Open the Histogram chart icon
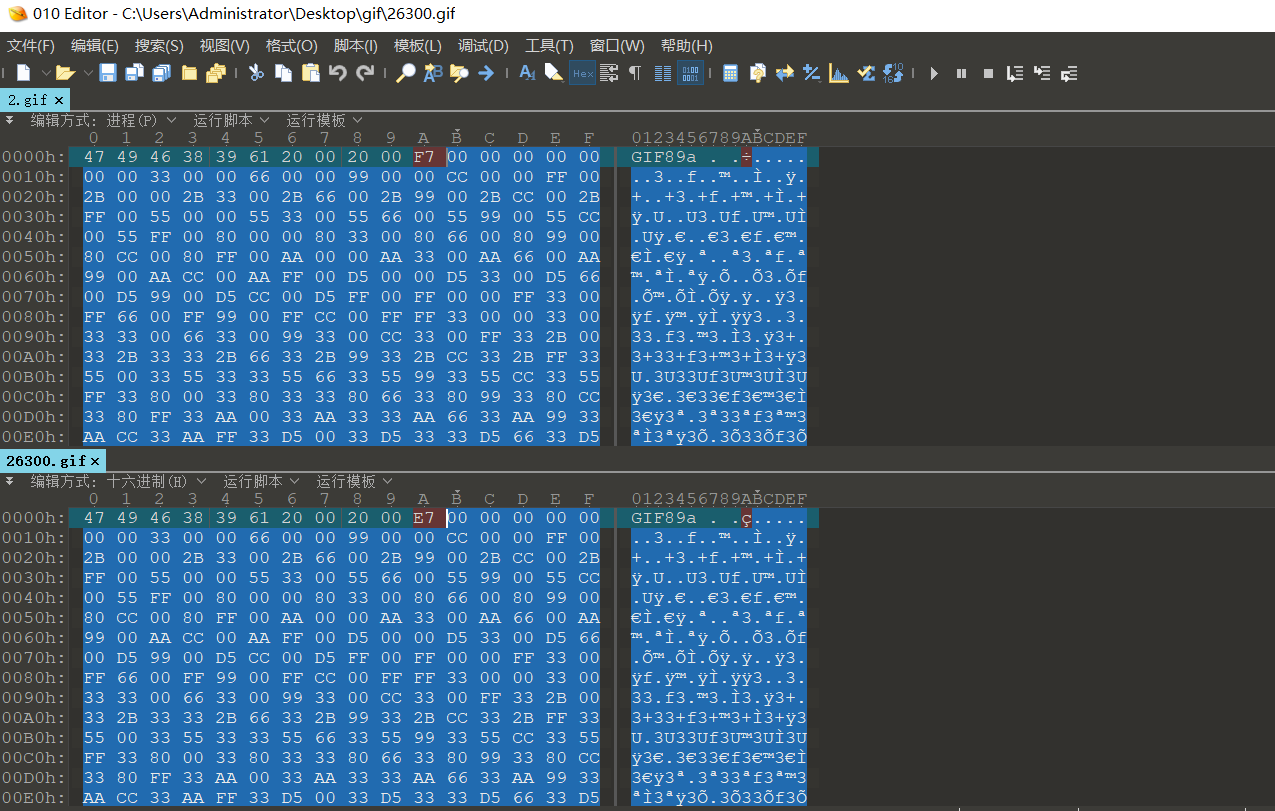Viewport: 1275px width, 811px height. (x=838, y=73)
